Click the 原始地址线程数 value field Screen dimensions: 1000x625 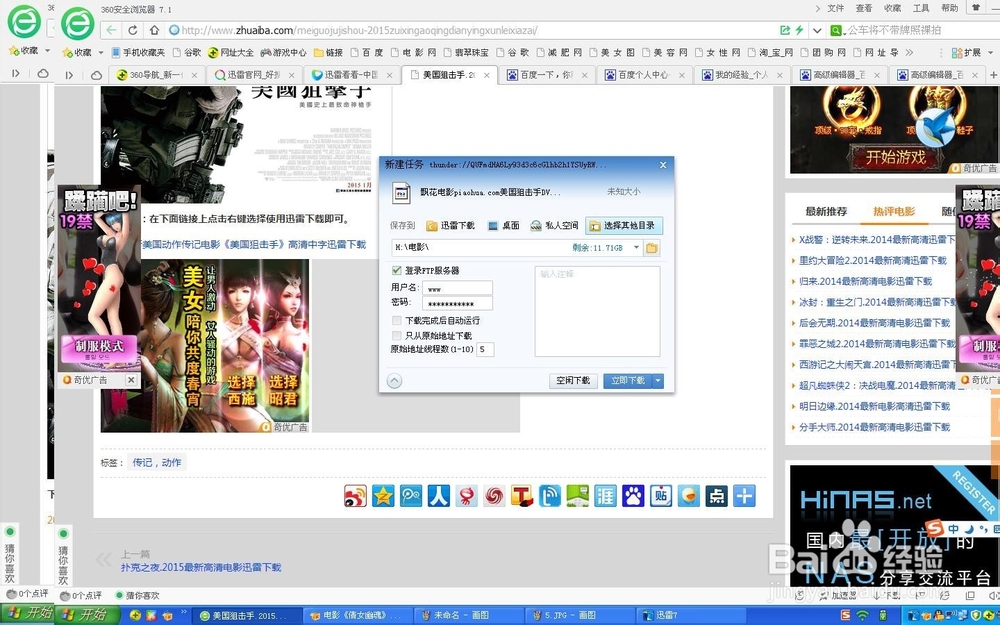[485, 349]
